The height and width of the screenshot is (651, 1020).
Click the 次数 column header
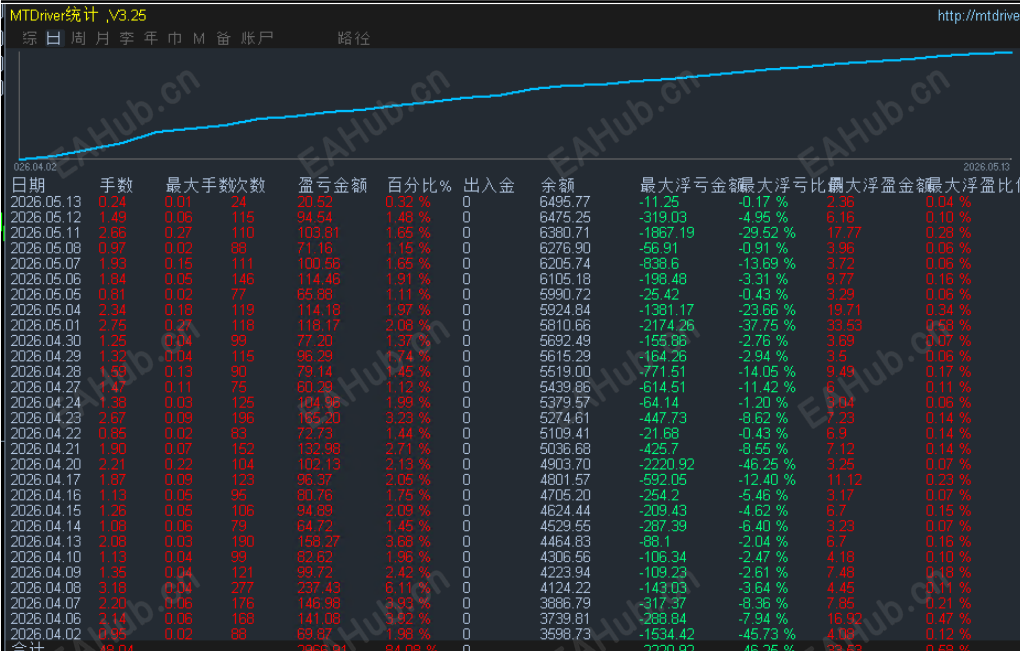pos(250,185)
